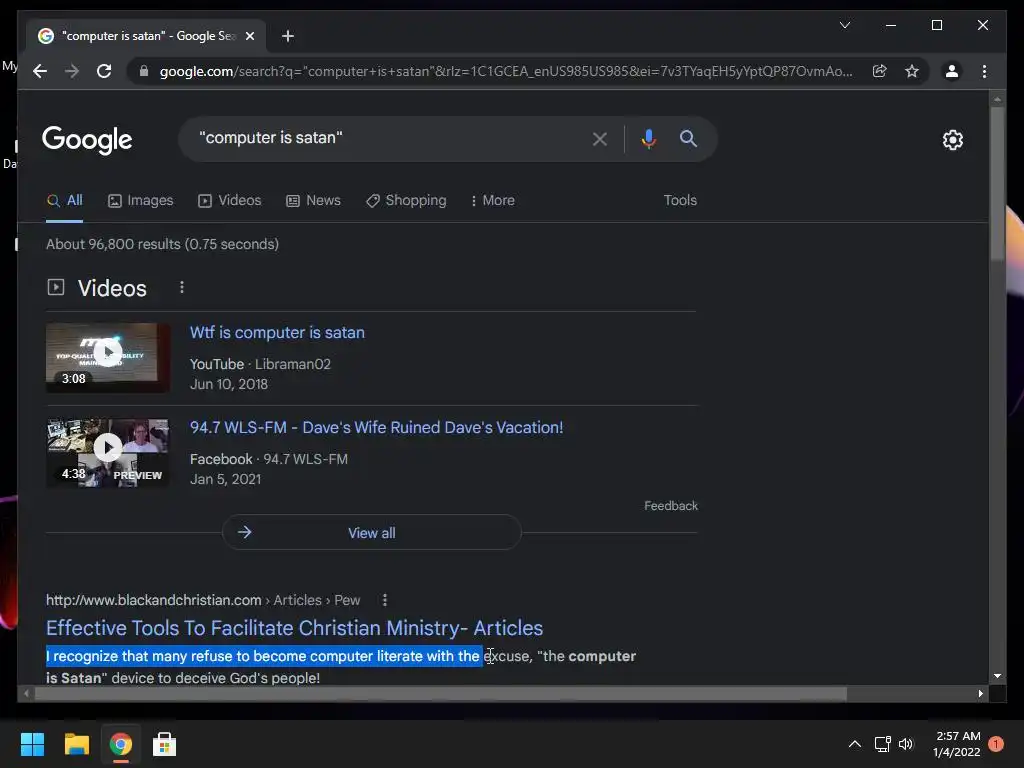Switch to Videos results tab
The width and height of the screenshot is (1024, 768).
coord(230,200)
